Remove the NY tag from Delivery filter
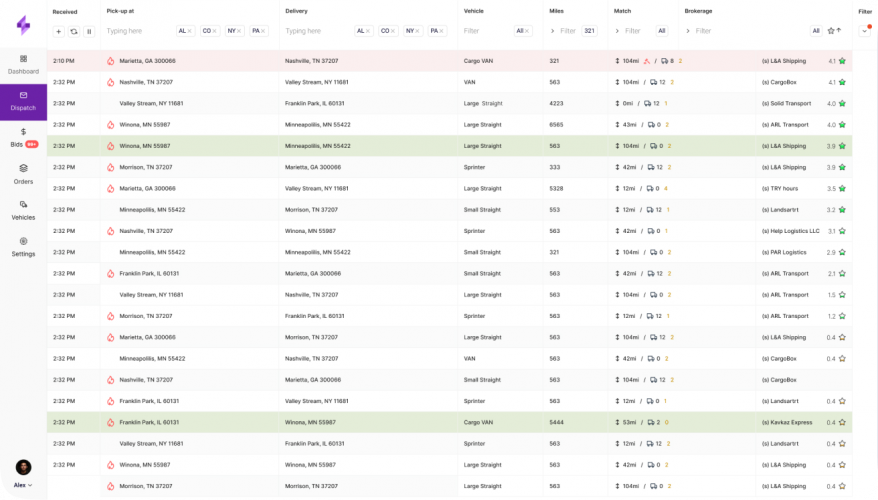This screenshot has width=878, height=500. 417,31
